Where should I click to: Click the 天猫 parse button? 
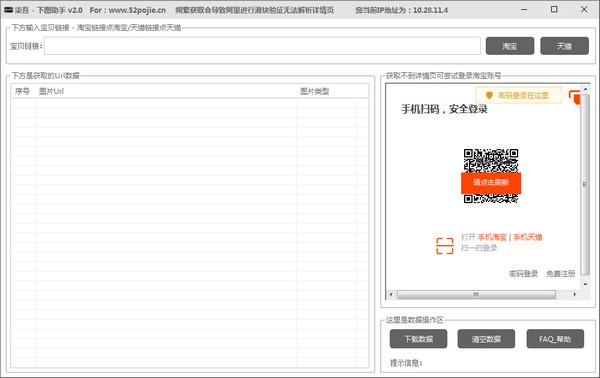pyautogui.click(x=564, y=46)
